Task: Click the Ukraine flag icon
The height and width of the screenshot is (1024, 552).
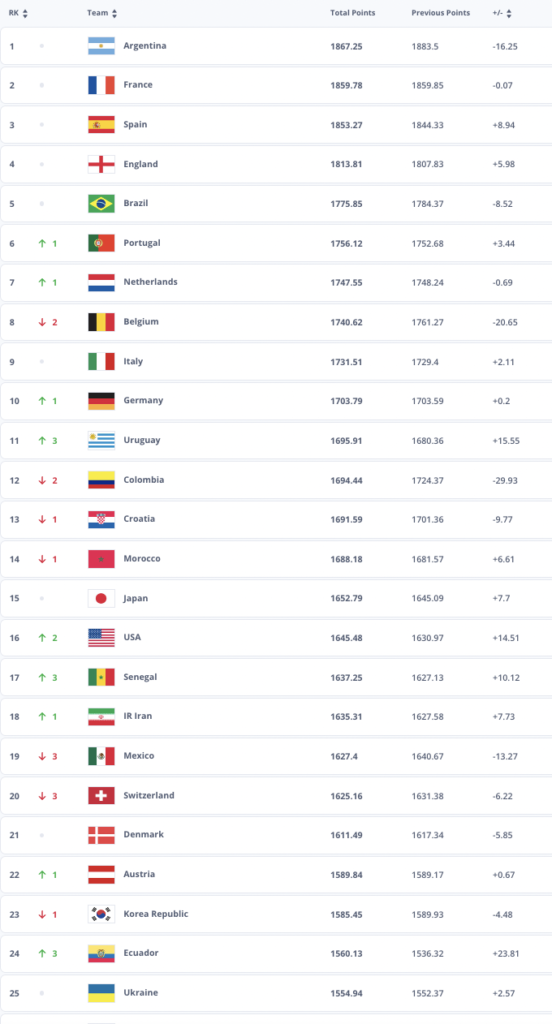Action: [x=101, y=993]
